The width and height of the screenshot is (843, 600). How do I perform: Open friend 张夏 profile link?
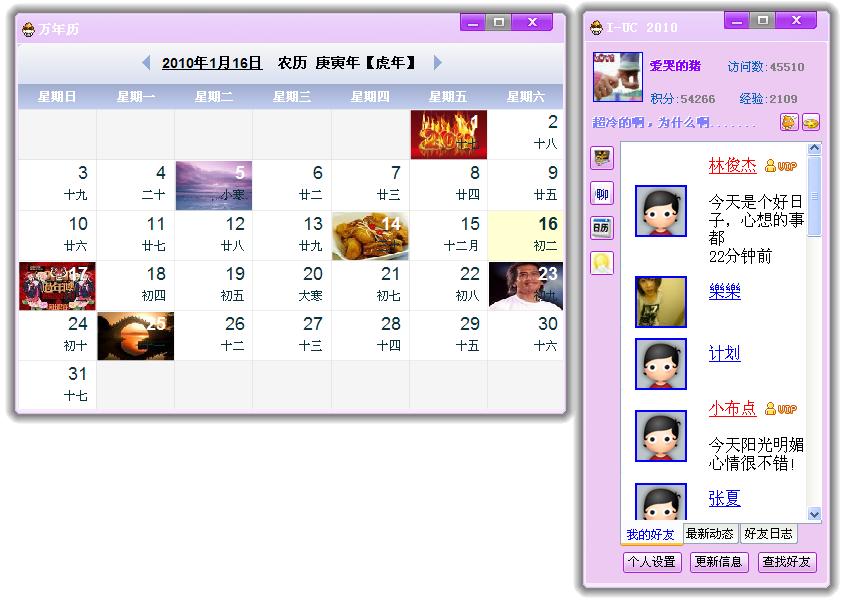tap(724, 498)
